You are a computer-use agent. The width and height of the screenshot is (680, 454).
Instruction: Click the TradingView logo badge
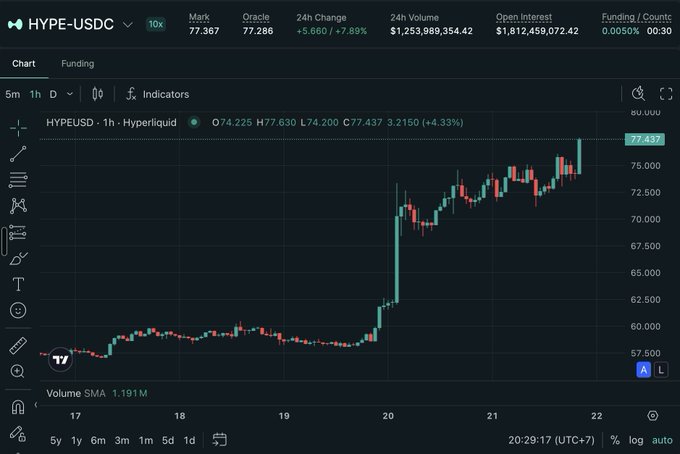[60, 359]
